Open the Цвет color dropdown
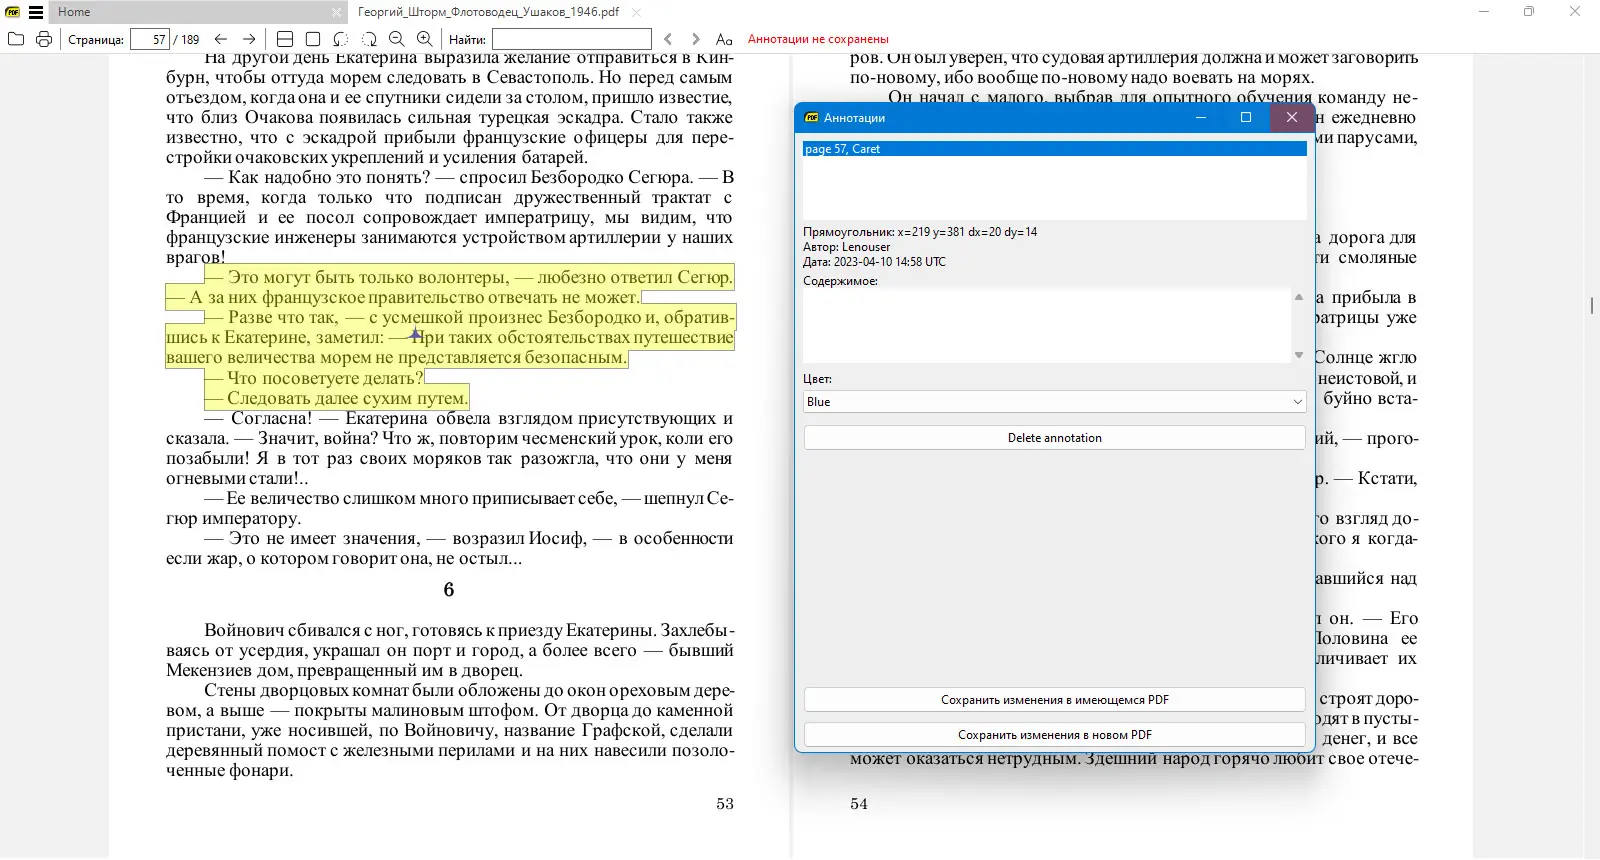Screen dimensions: 1600x860 click(x=1055, y=402)
